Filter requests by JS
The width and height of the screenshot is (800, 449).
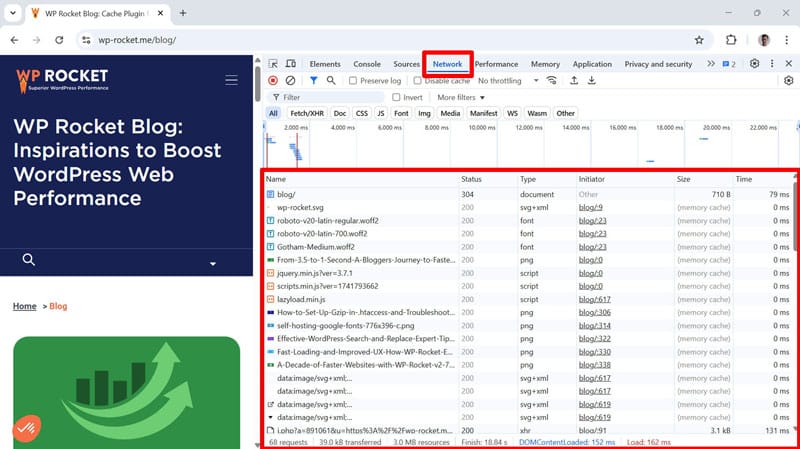381,113
